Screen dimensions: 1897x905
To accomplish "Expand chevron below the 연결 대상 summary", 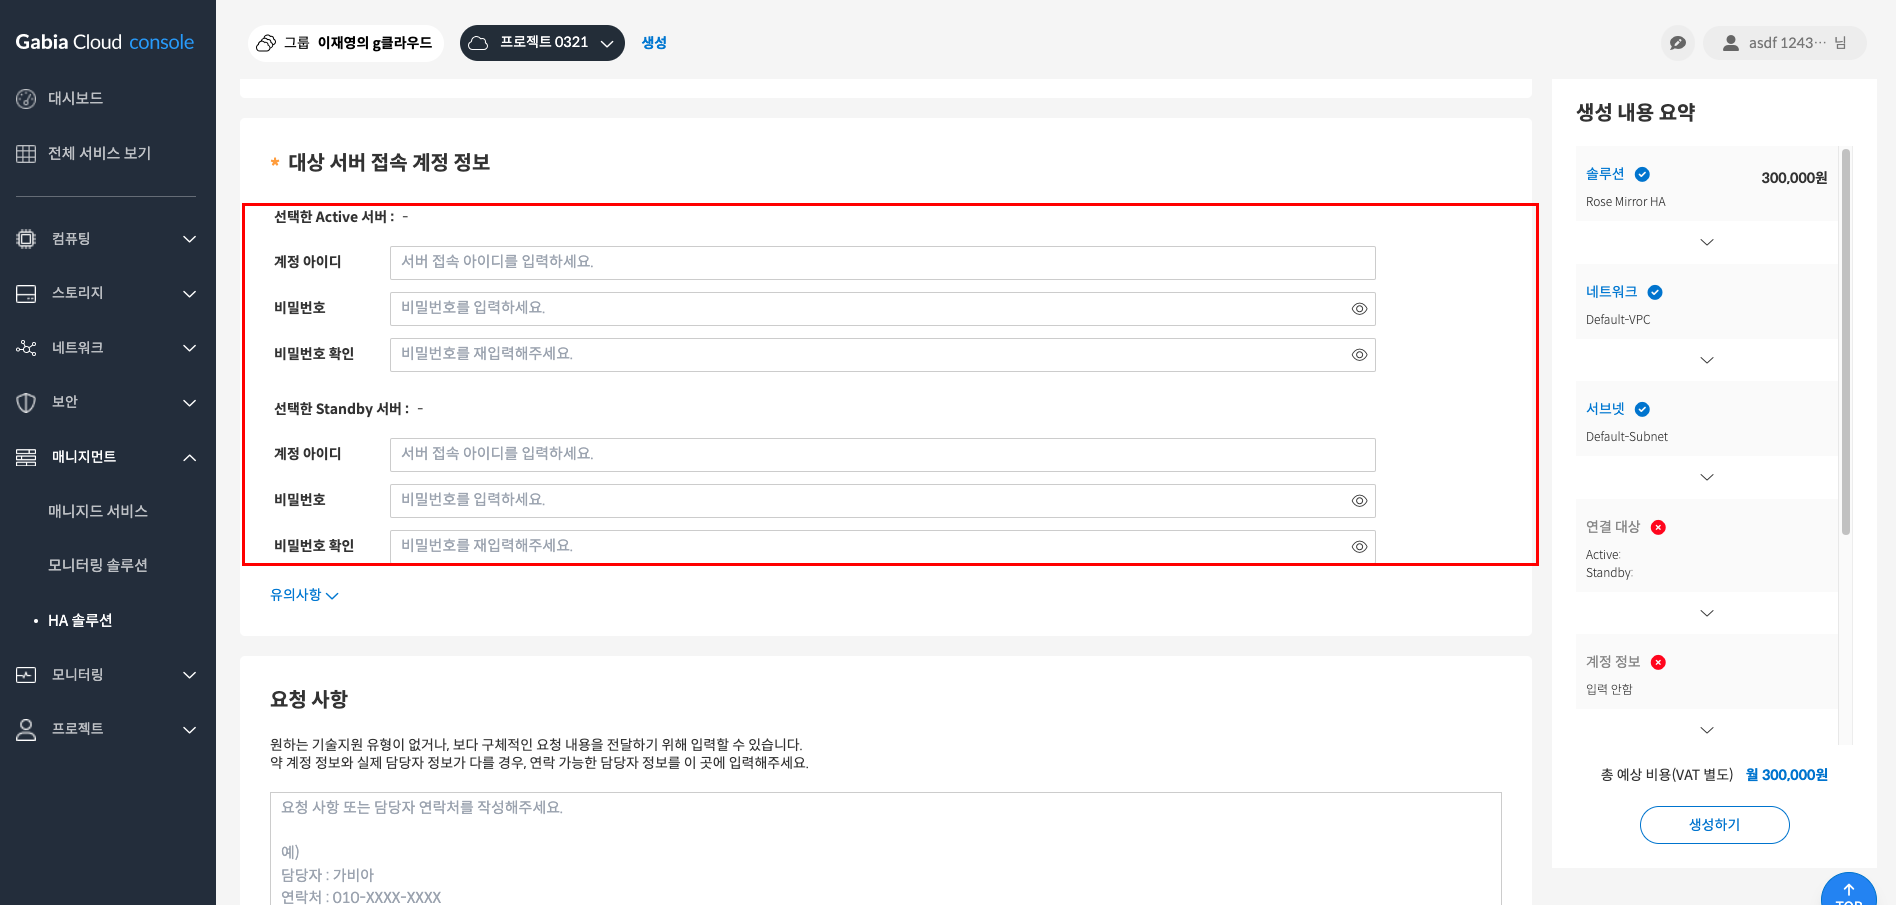I will point(1707,613).
